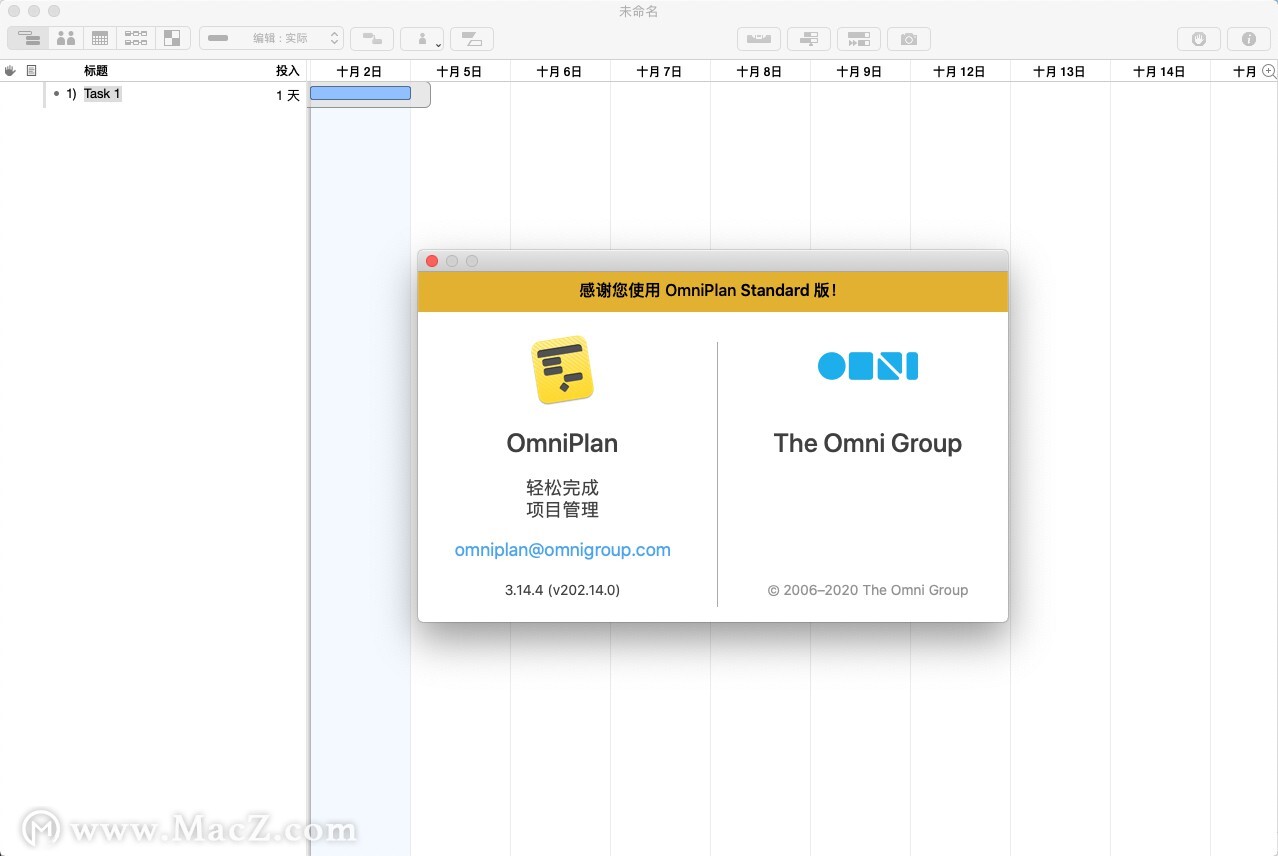Click the 十月 7日 timeline header
This screenshot has height=856, width=1278.
coord(660,72)
